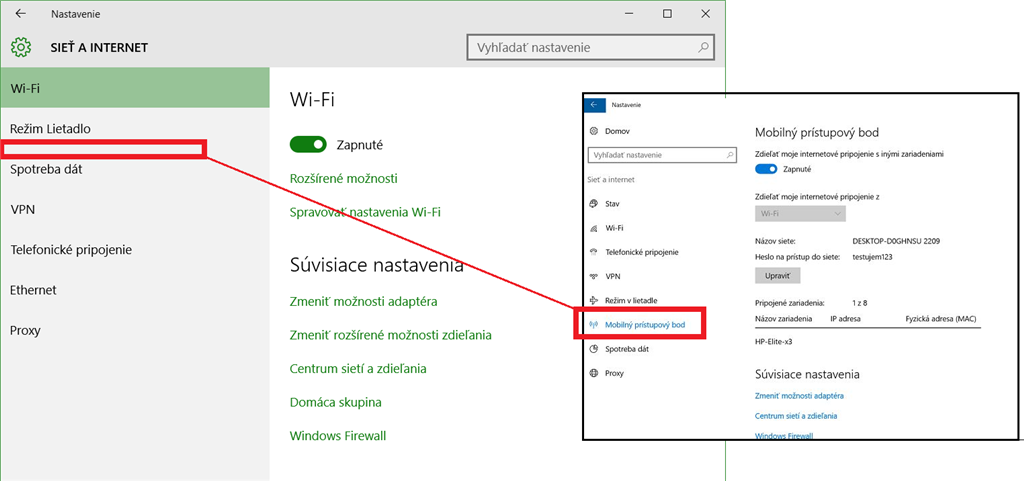Click the network name DESKTOP-D0GHNSU 2209
The width and height of the screenshot is (1024, 481).
point(897,241)
